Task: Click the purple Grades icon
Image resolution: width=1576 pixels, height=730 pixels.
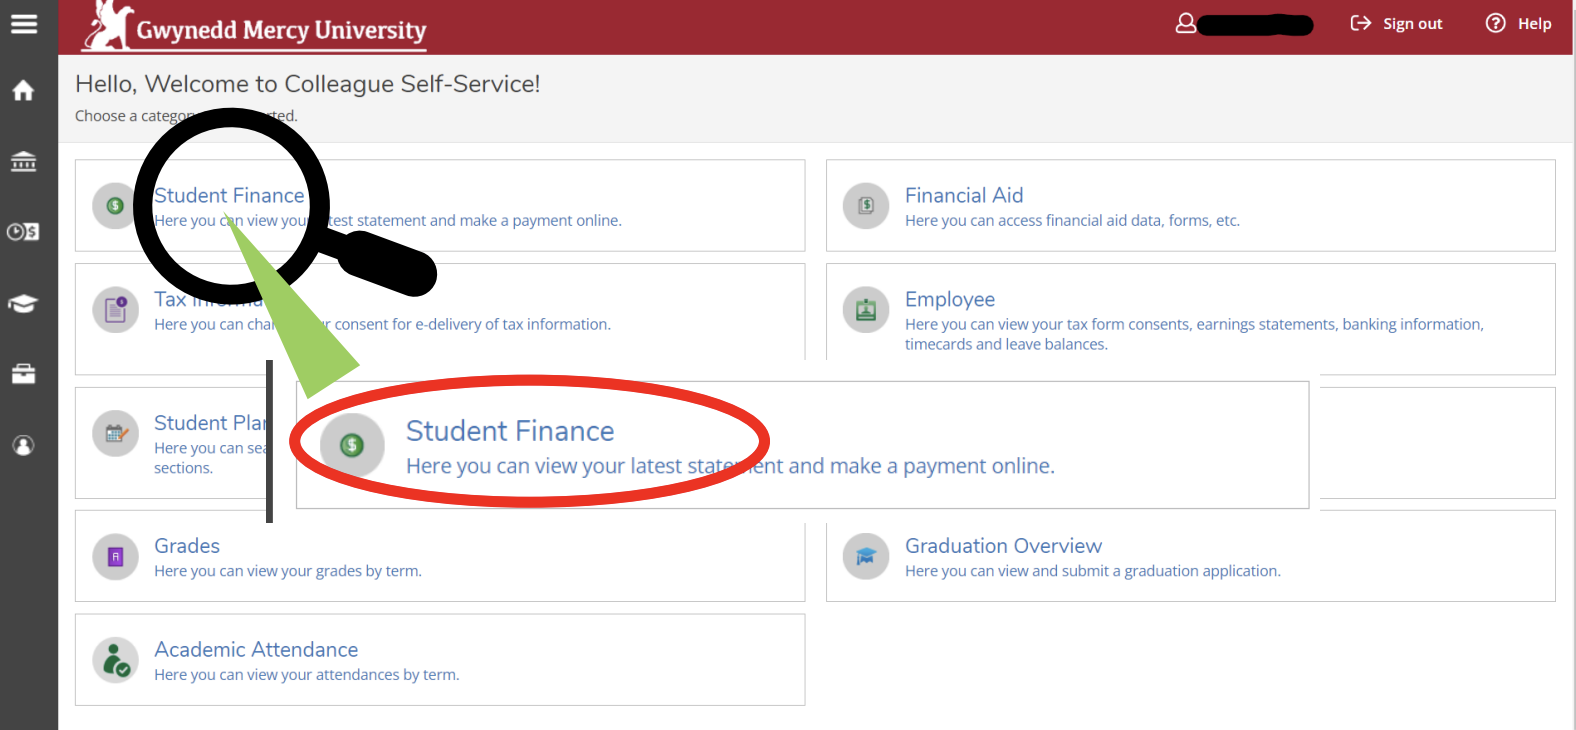Action: [116, 557]
